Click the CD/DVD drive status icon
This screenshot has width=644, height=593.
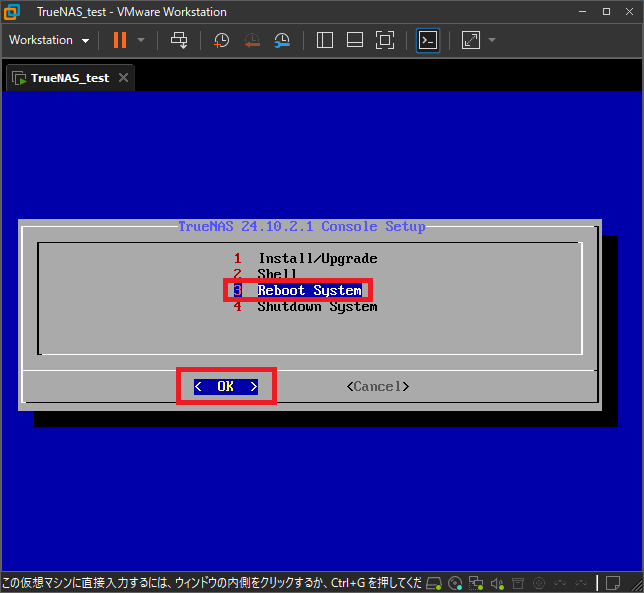455,583
